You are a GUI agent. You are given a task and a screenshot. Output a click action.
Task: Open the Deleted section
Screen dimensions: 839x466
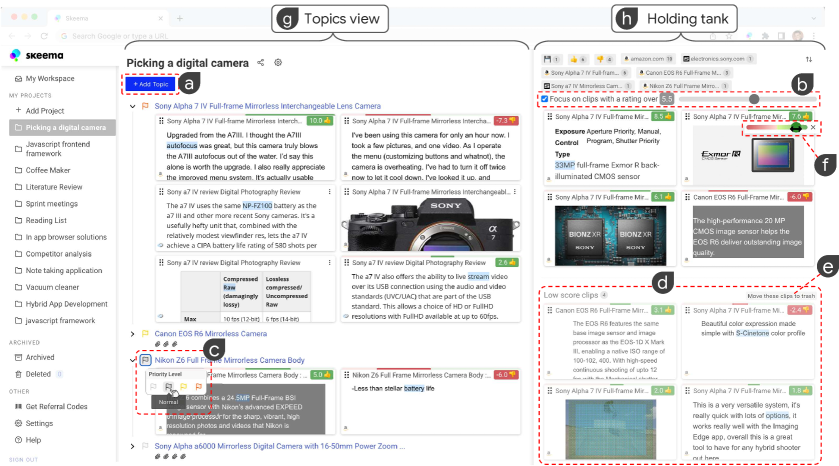(38, 374)
